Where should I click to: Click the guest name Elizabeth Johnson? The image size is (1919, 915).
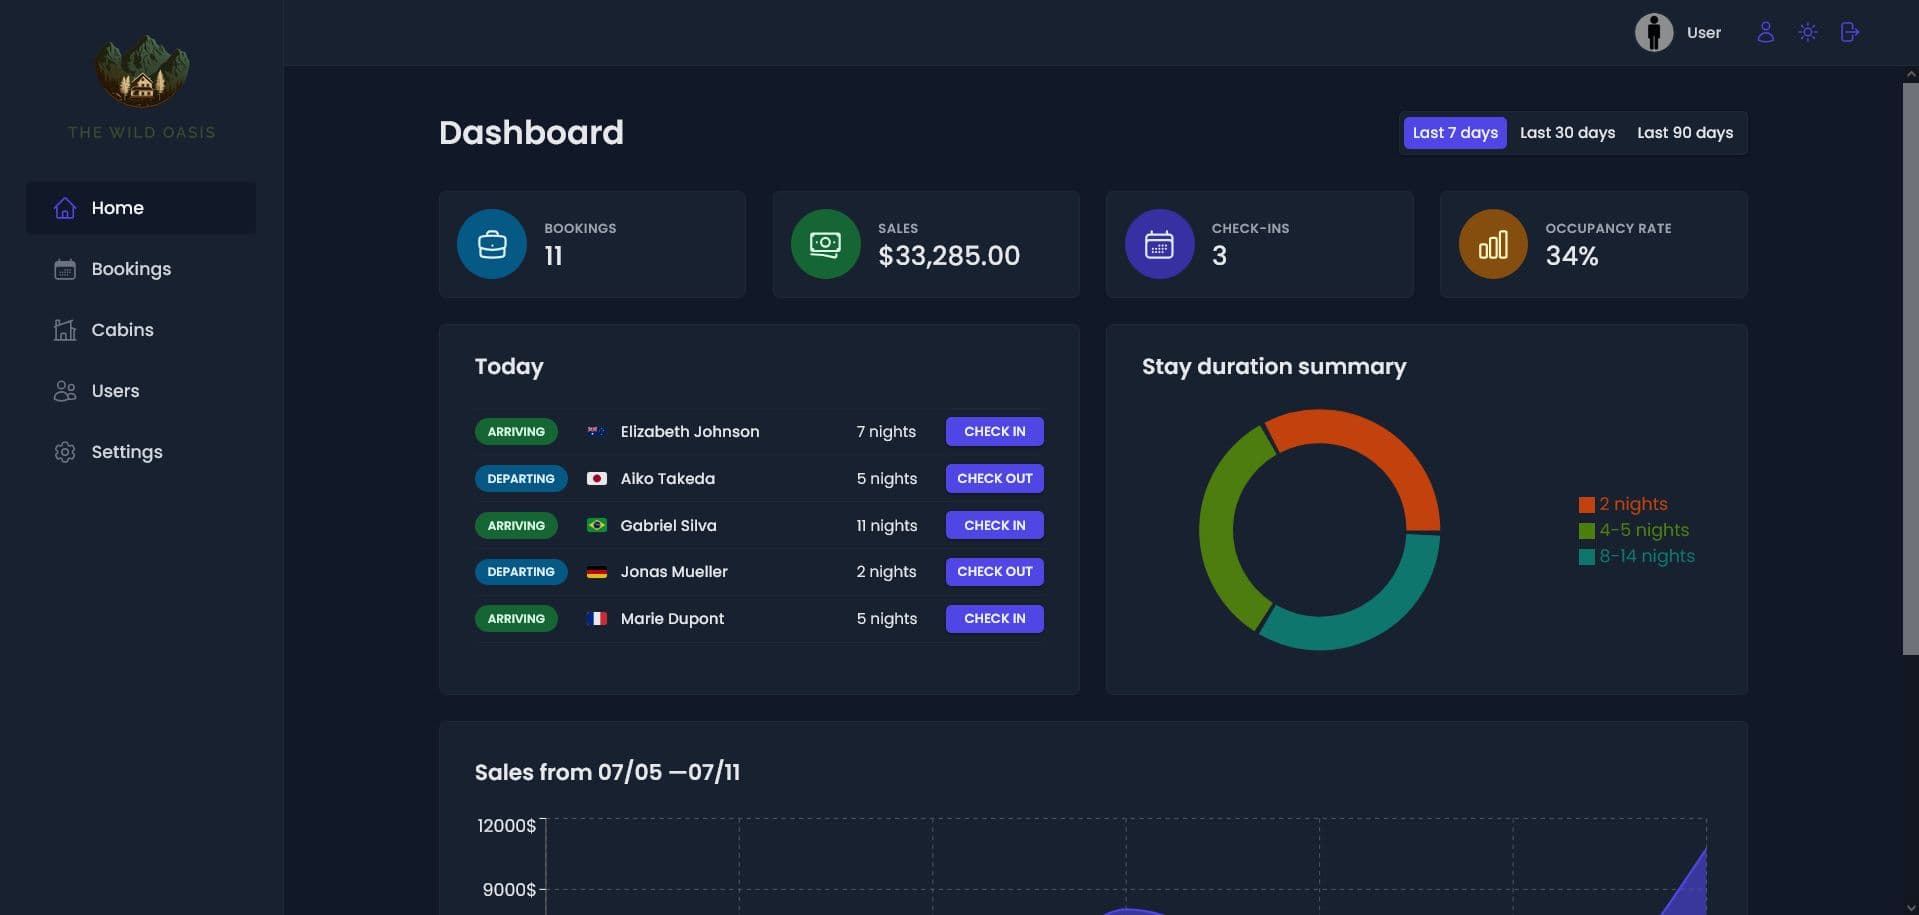pyautogui.click(x=690, y=432)
